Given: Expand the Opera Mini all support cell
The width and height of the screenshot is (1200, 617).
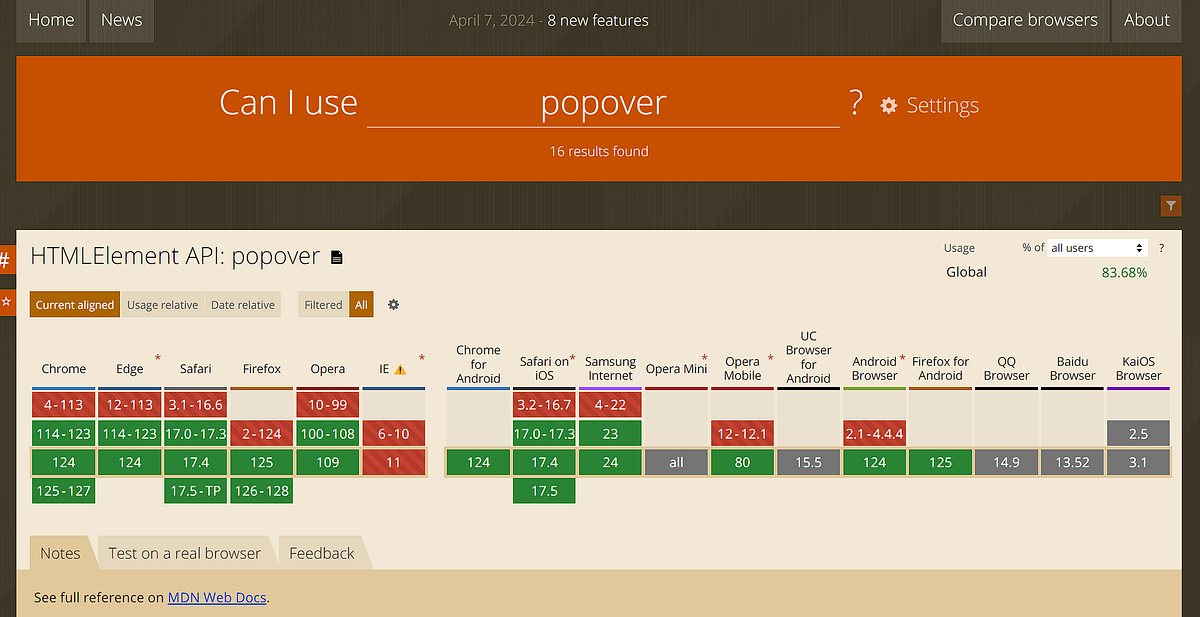Looking at the screenshot, I should pos(676,462).
